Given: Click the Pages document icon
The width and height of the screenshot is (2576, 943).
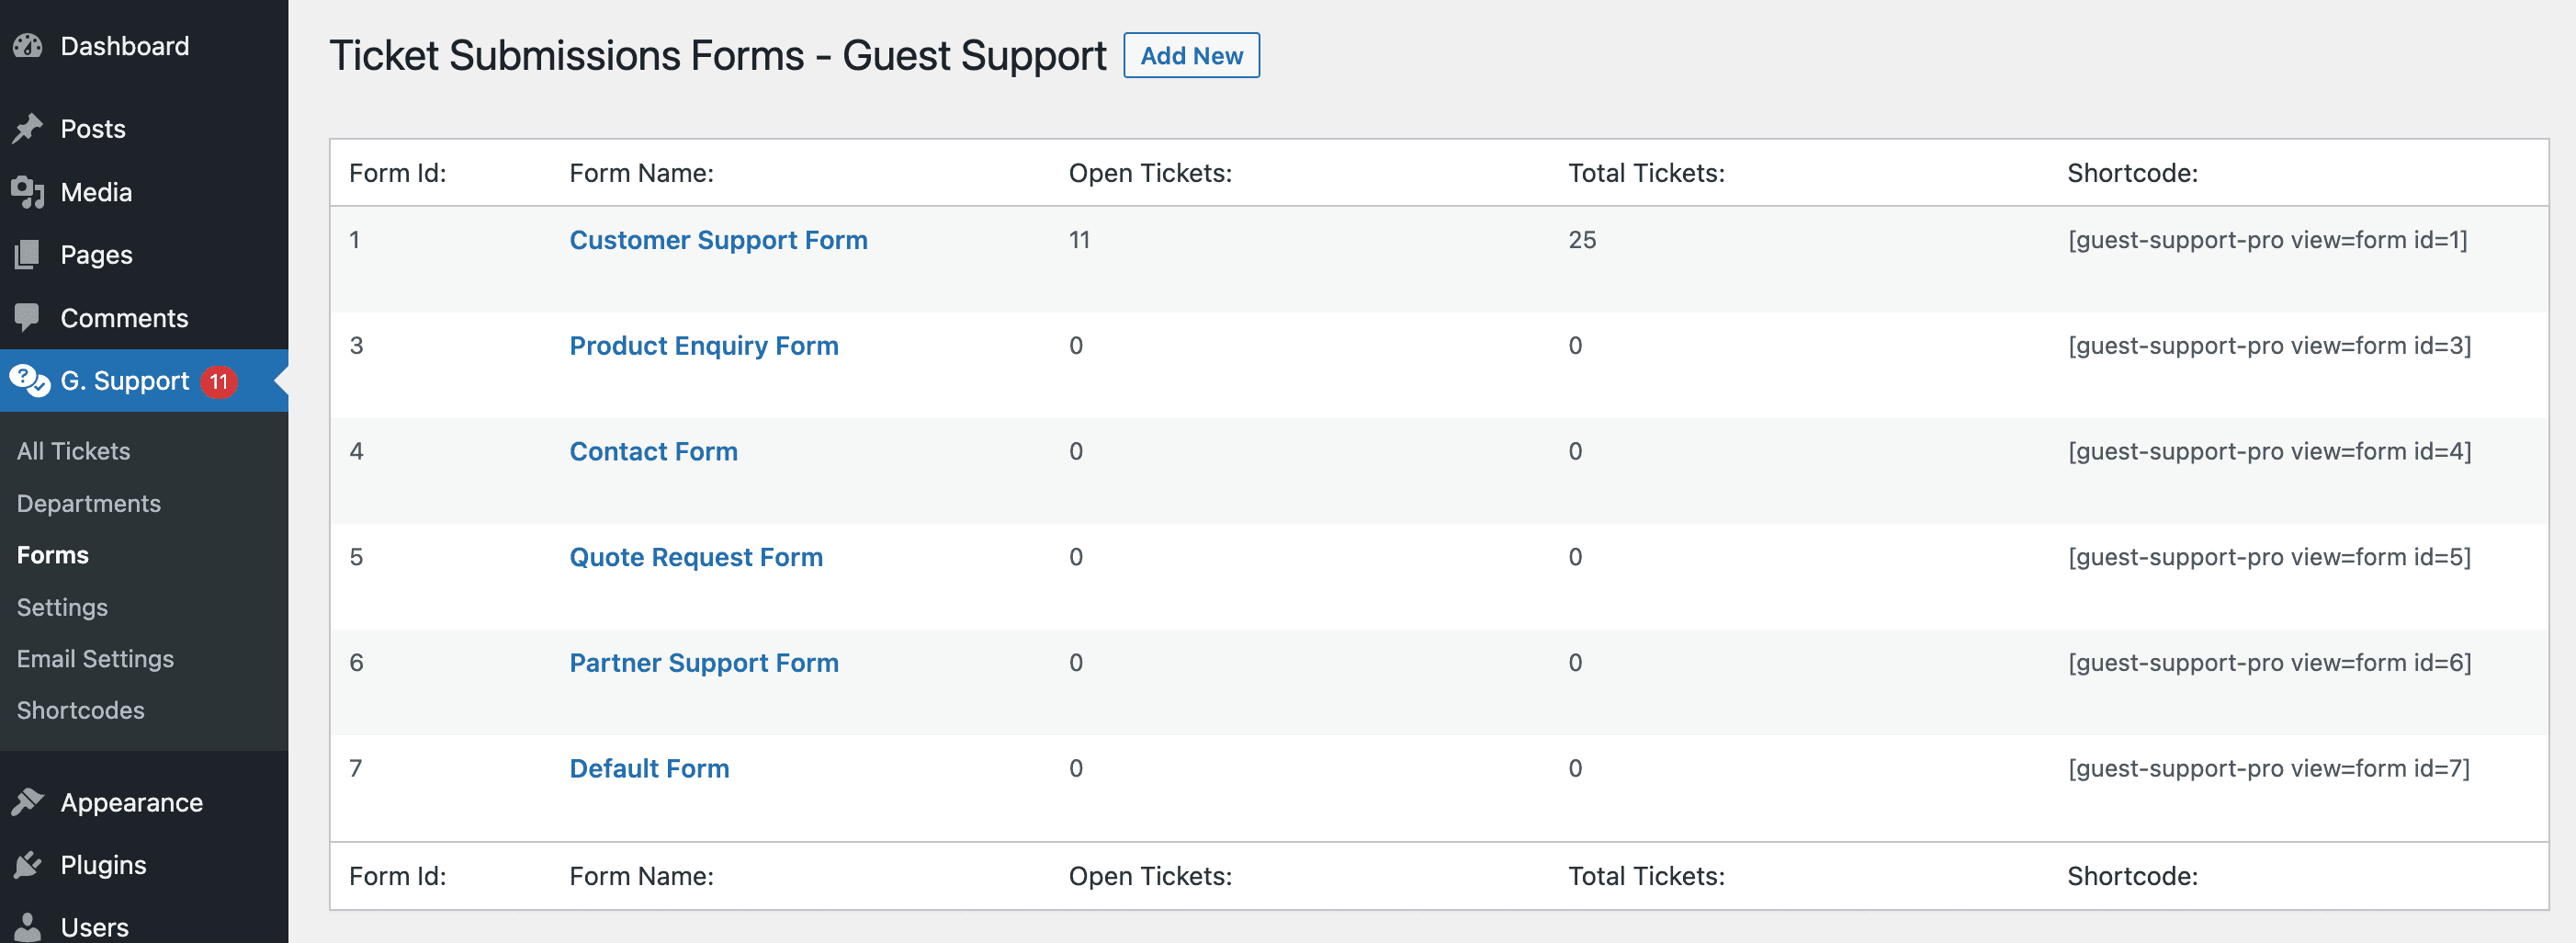Looking at the screenshot, I should pyautogui.click(x=28, y=255).
